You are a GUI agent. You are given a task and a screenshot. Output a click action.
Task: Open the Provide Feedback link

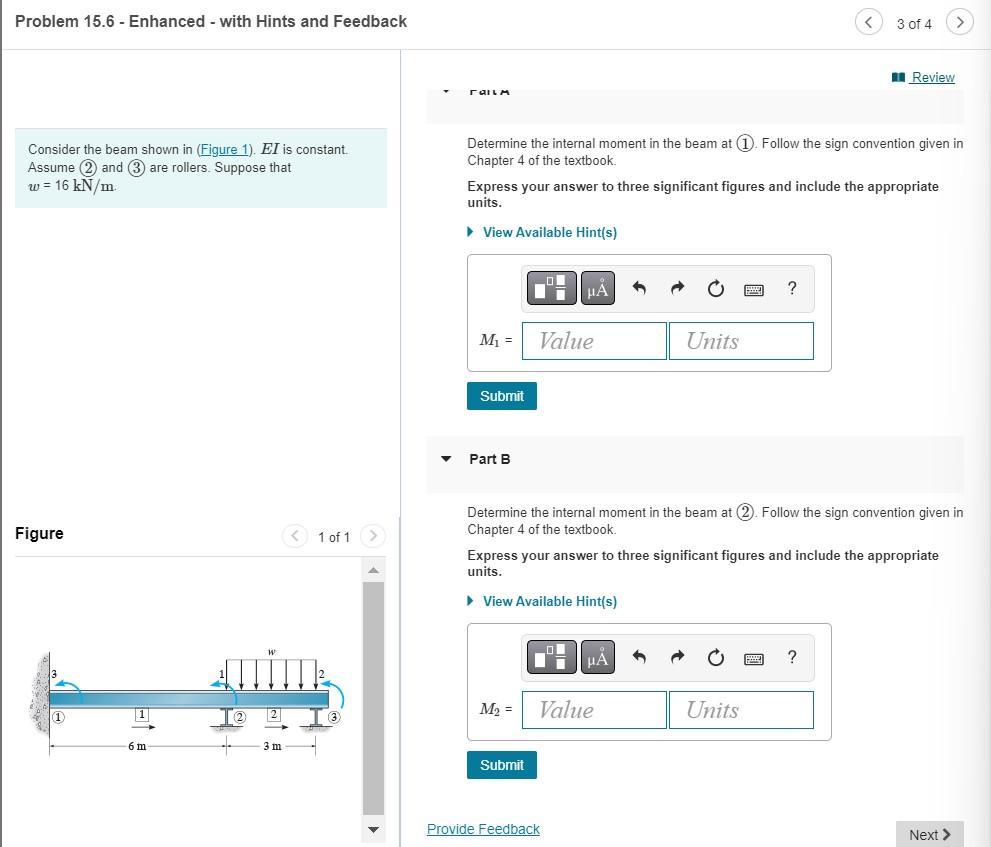tap(483, 828)
